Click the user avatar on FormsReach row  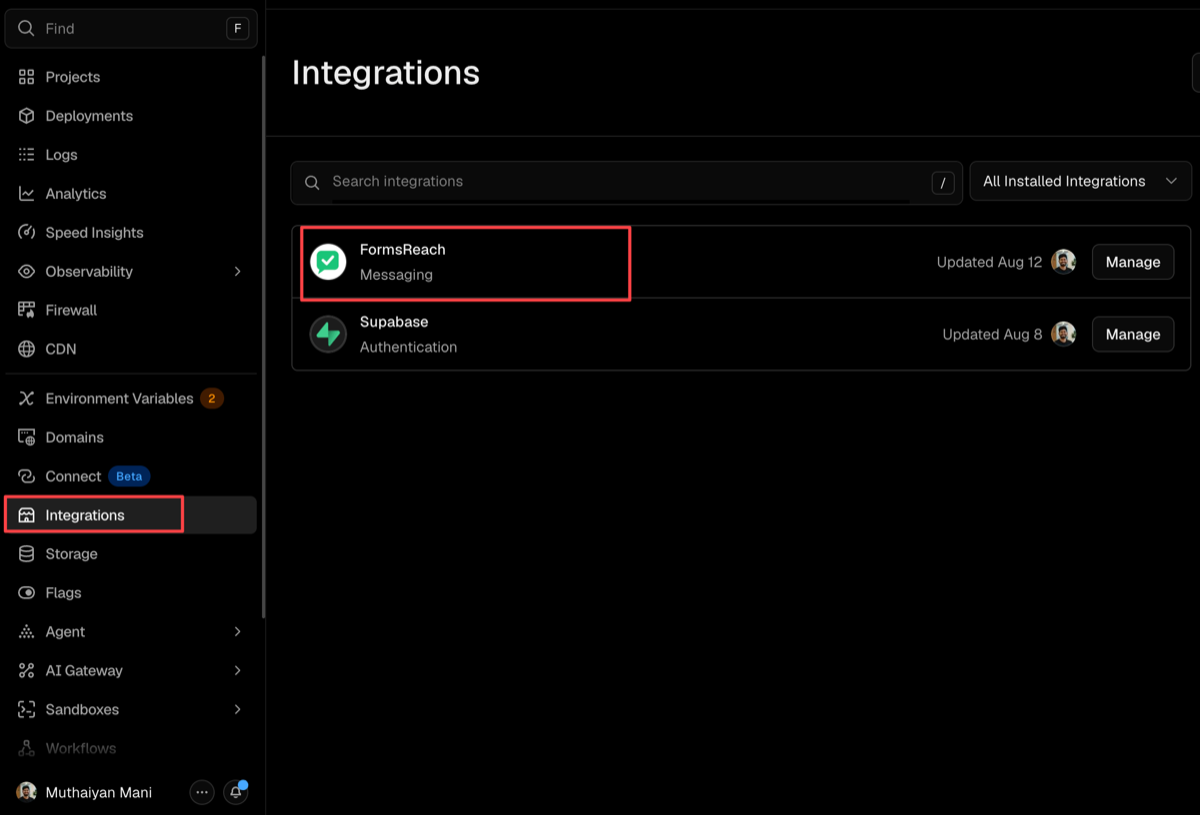pyautogui.click(x=1064, y=262)
